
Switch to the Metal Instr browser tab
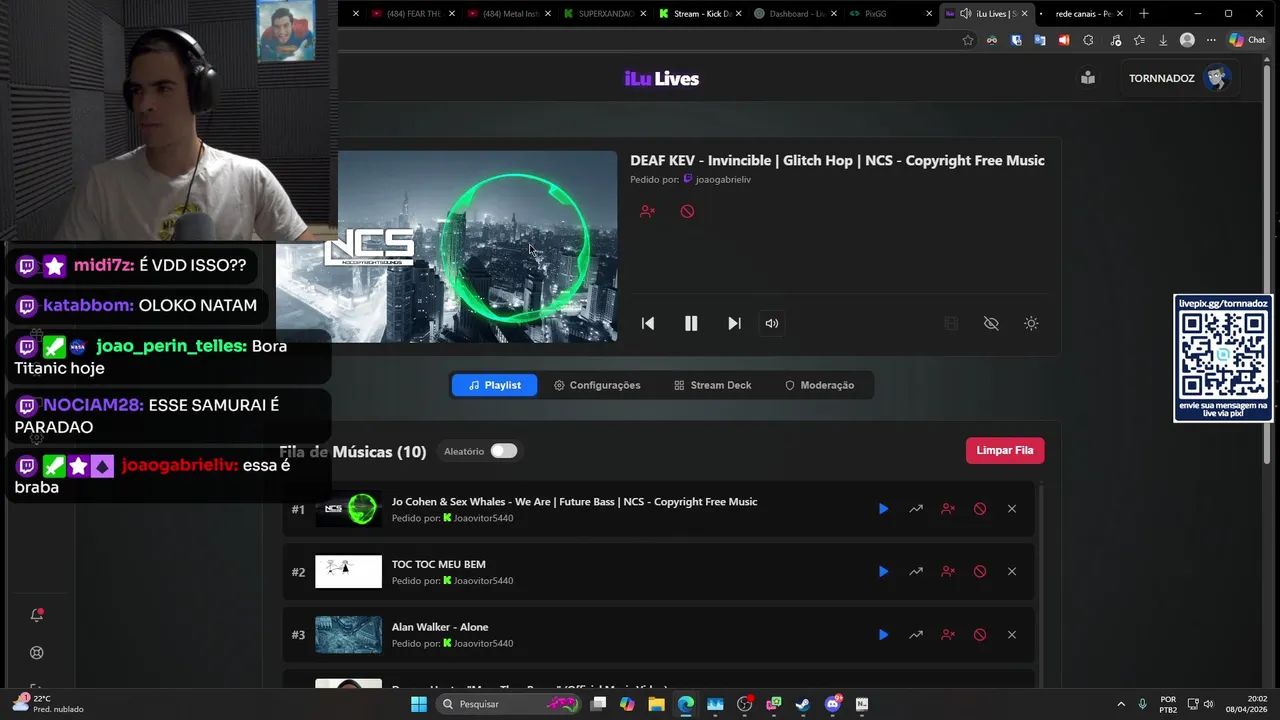(510, 14)
